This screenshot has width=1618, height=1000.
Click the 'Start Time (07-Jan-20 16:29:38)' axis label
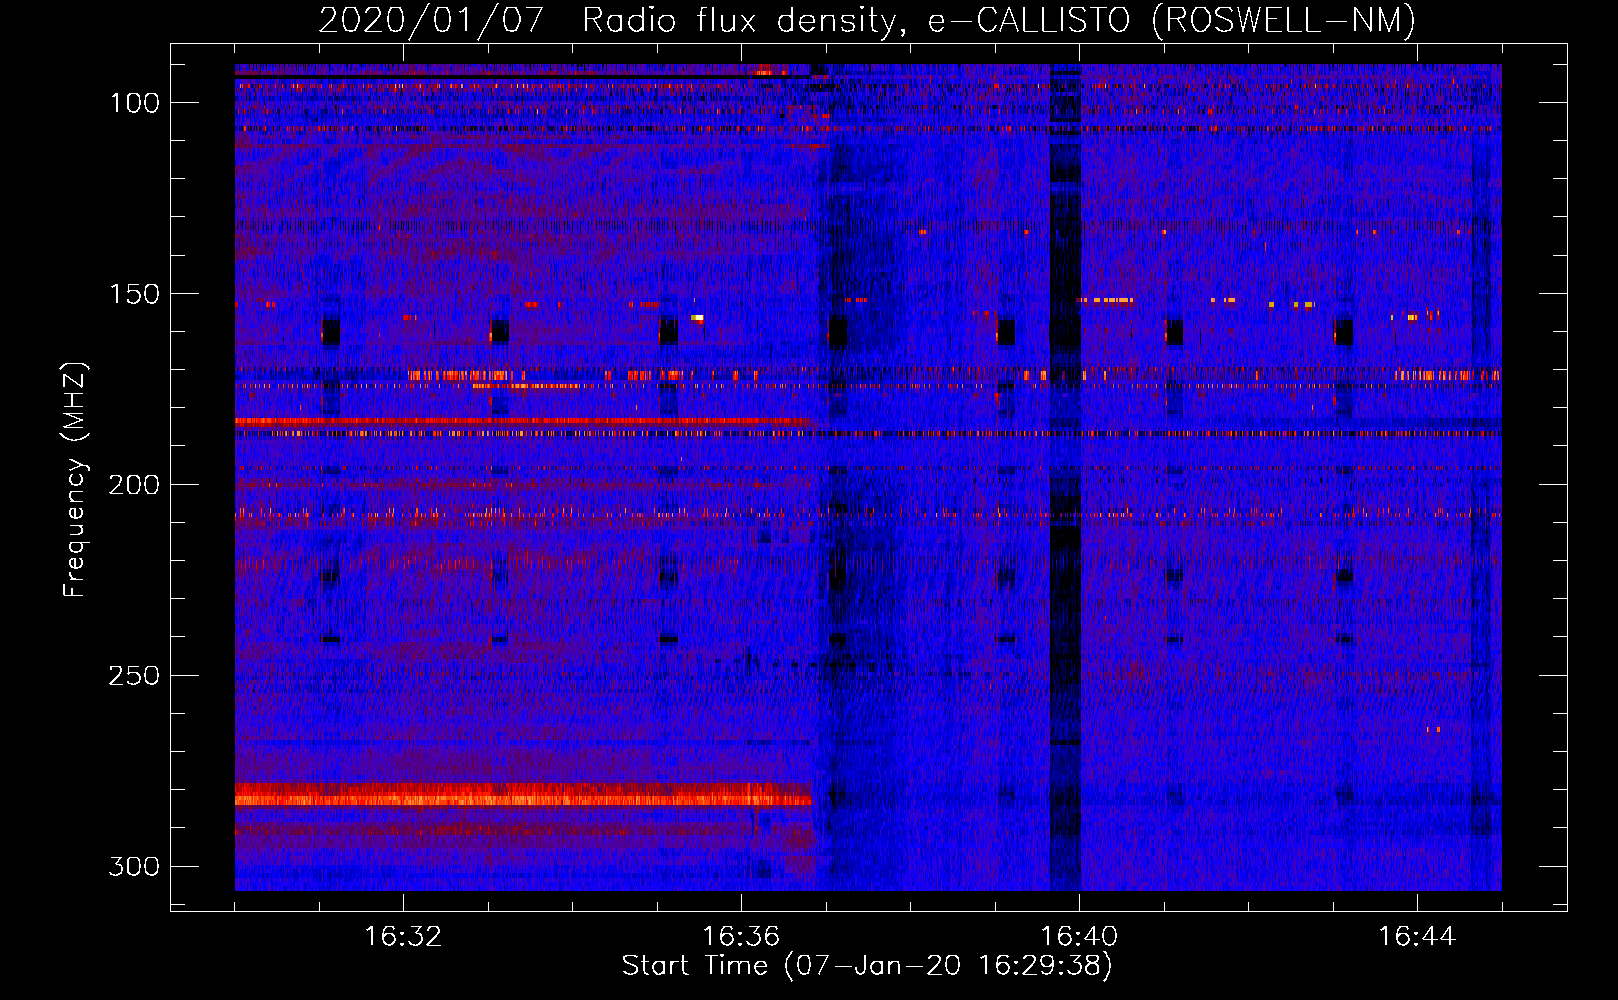(867, 966)
